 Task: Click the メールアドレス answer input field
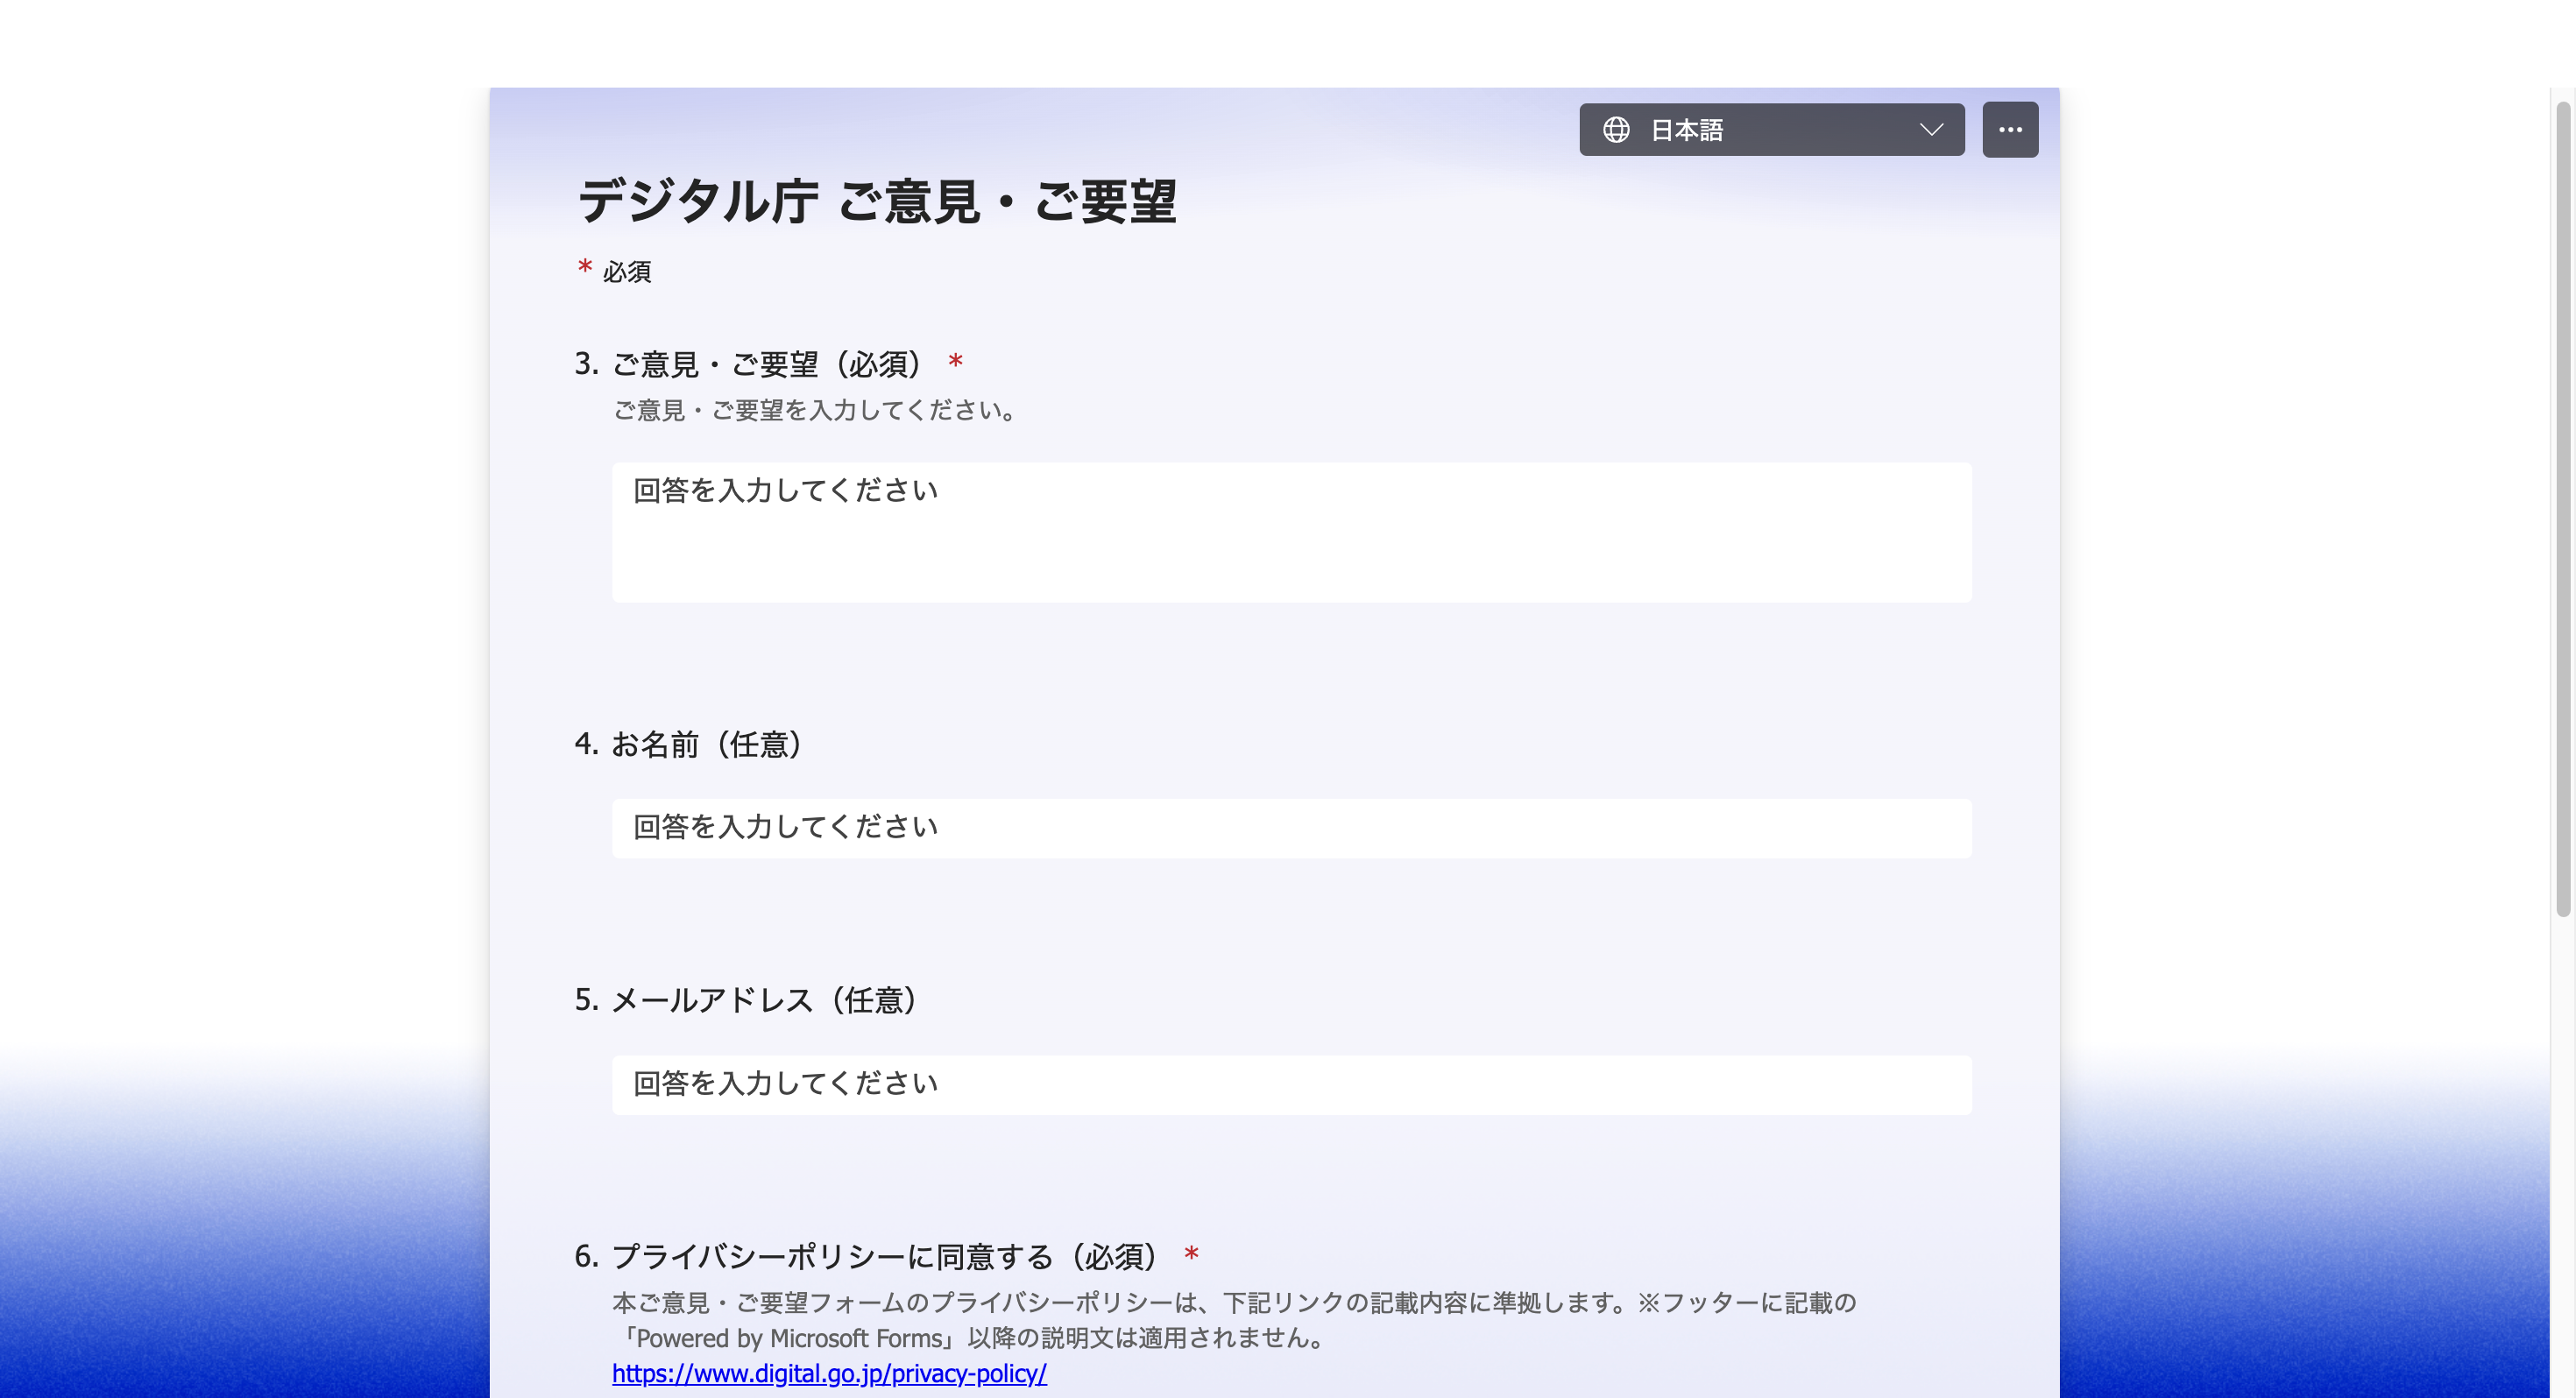coord(1290,1084)
